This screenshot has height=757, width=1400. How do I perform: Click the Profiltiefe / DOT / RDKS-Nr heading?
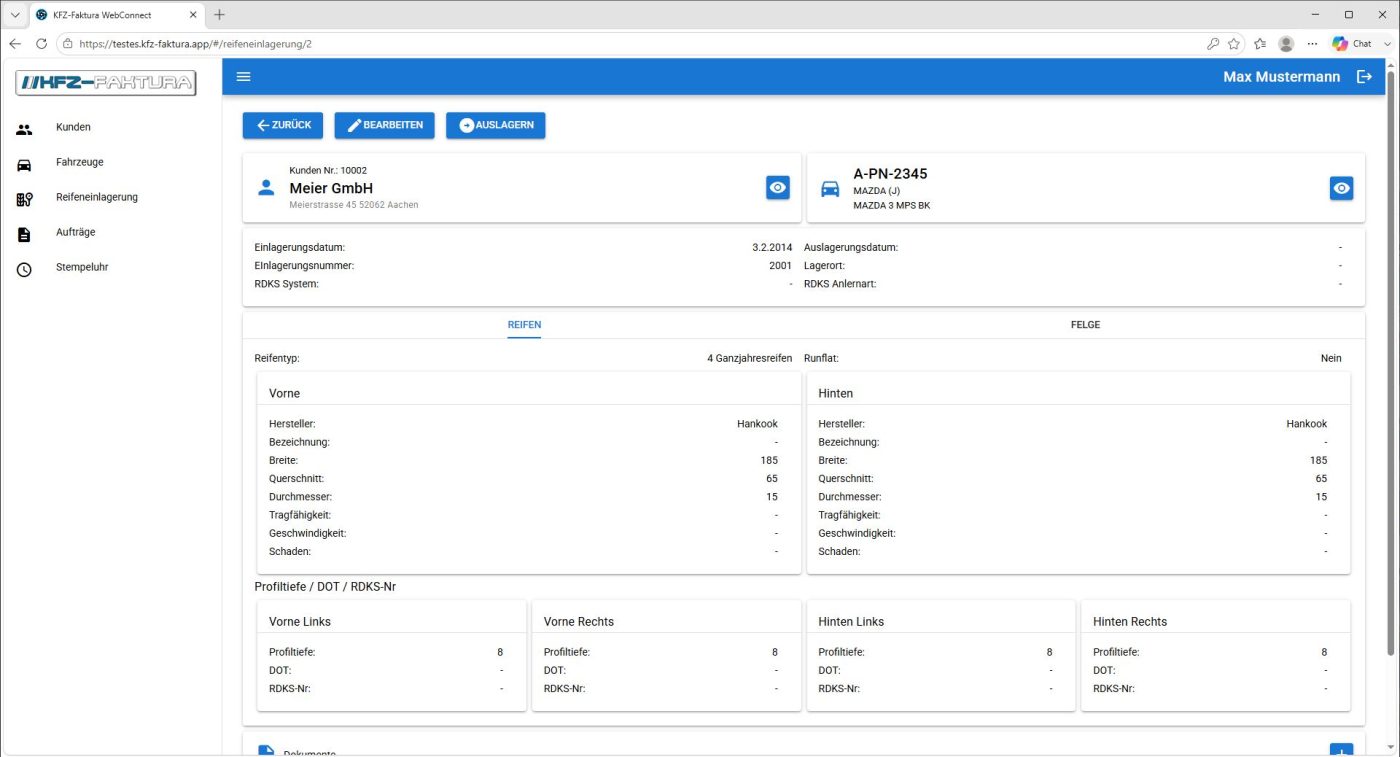pyautogui.click(x=325, y=587)
